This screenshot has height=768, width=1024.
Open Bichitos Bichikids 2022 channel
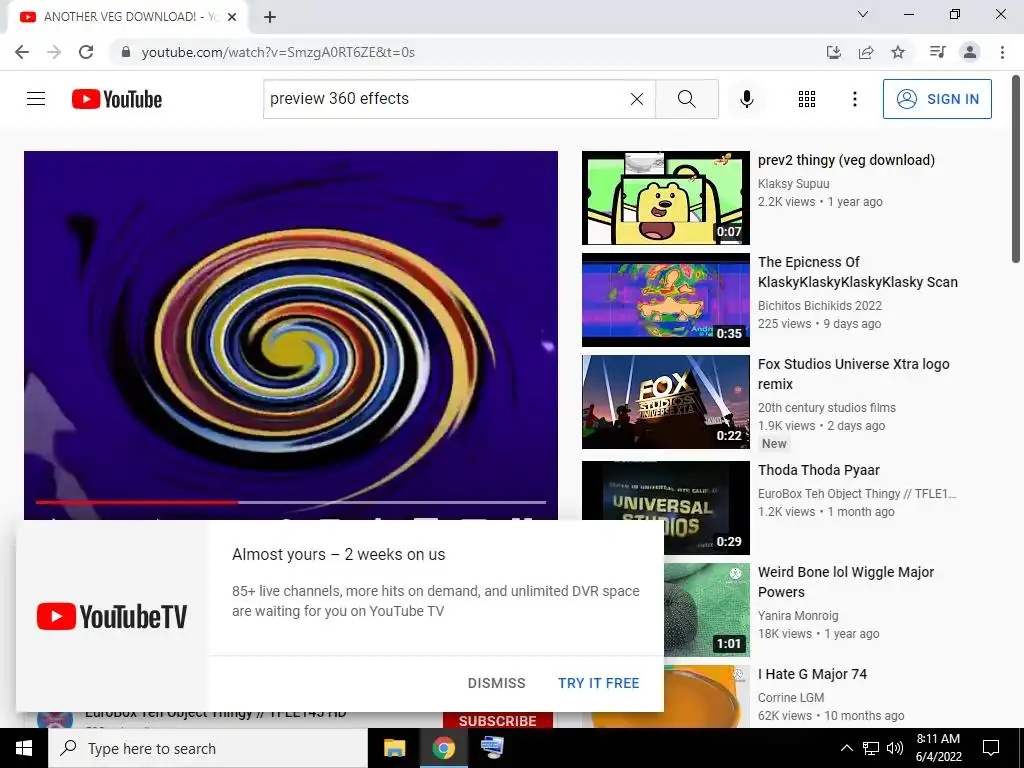click(x=820, y=306)
